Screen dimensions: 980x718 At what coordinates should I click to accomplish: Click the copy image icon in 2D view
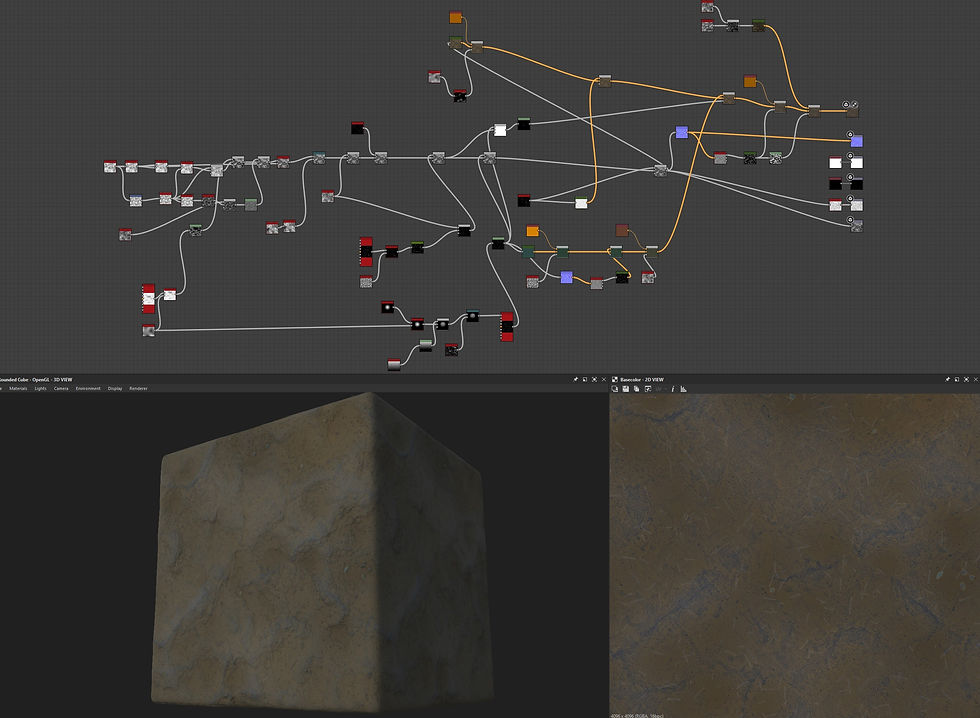point(637,389)
